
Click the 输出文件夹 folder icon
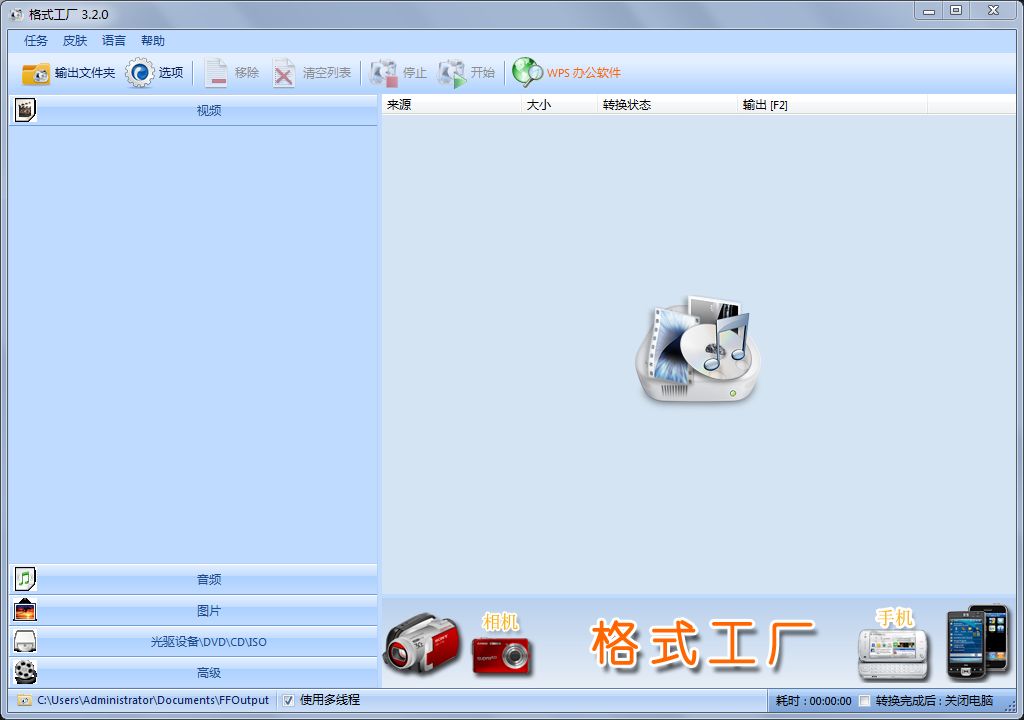[36, 73]
